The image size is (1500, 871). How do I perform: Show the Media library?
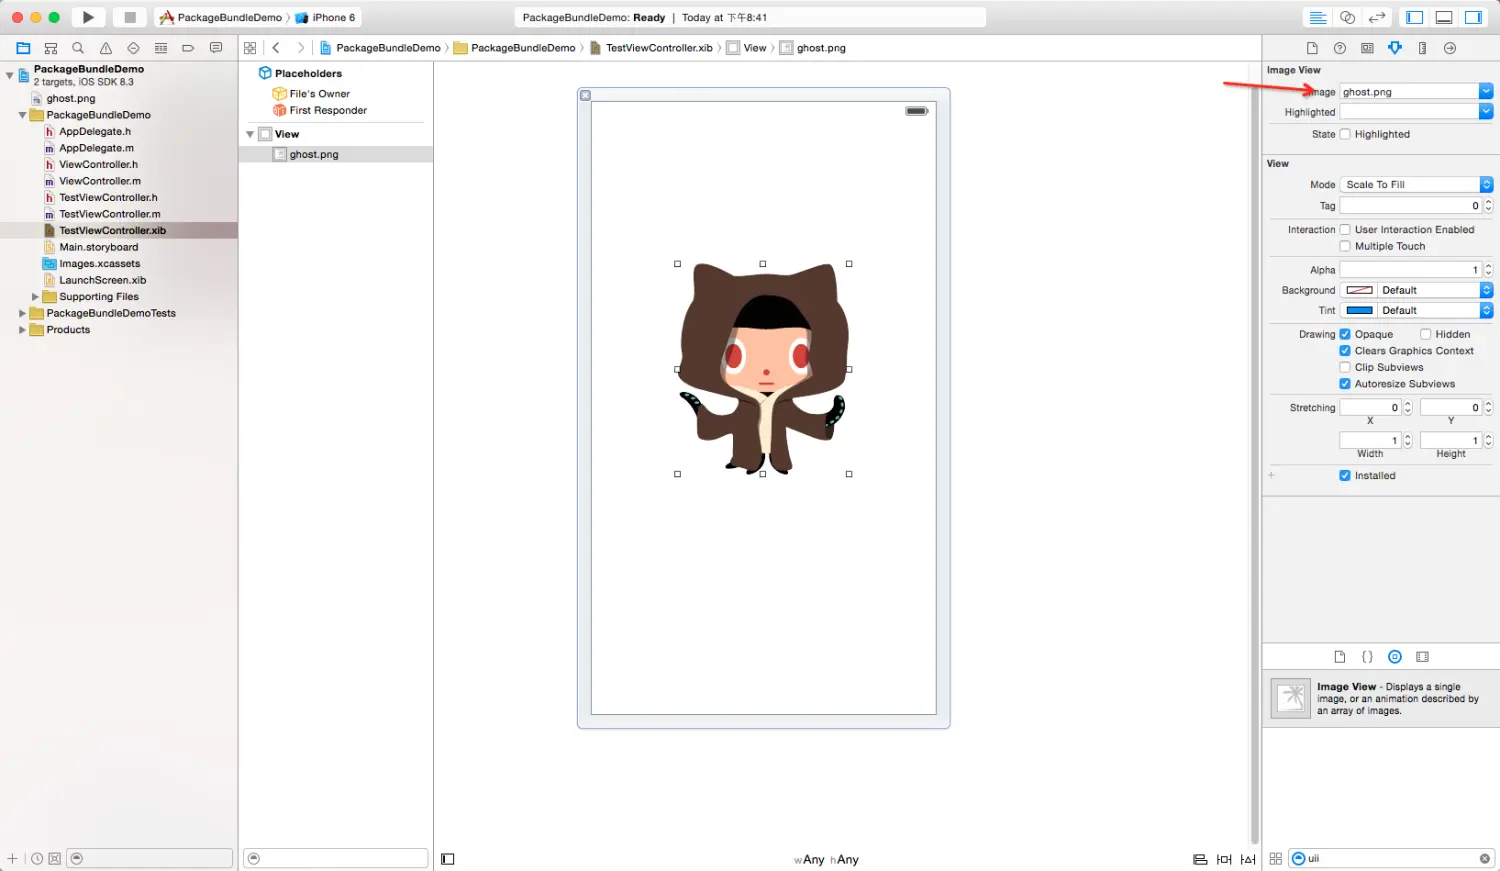coord(1423,657)
